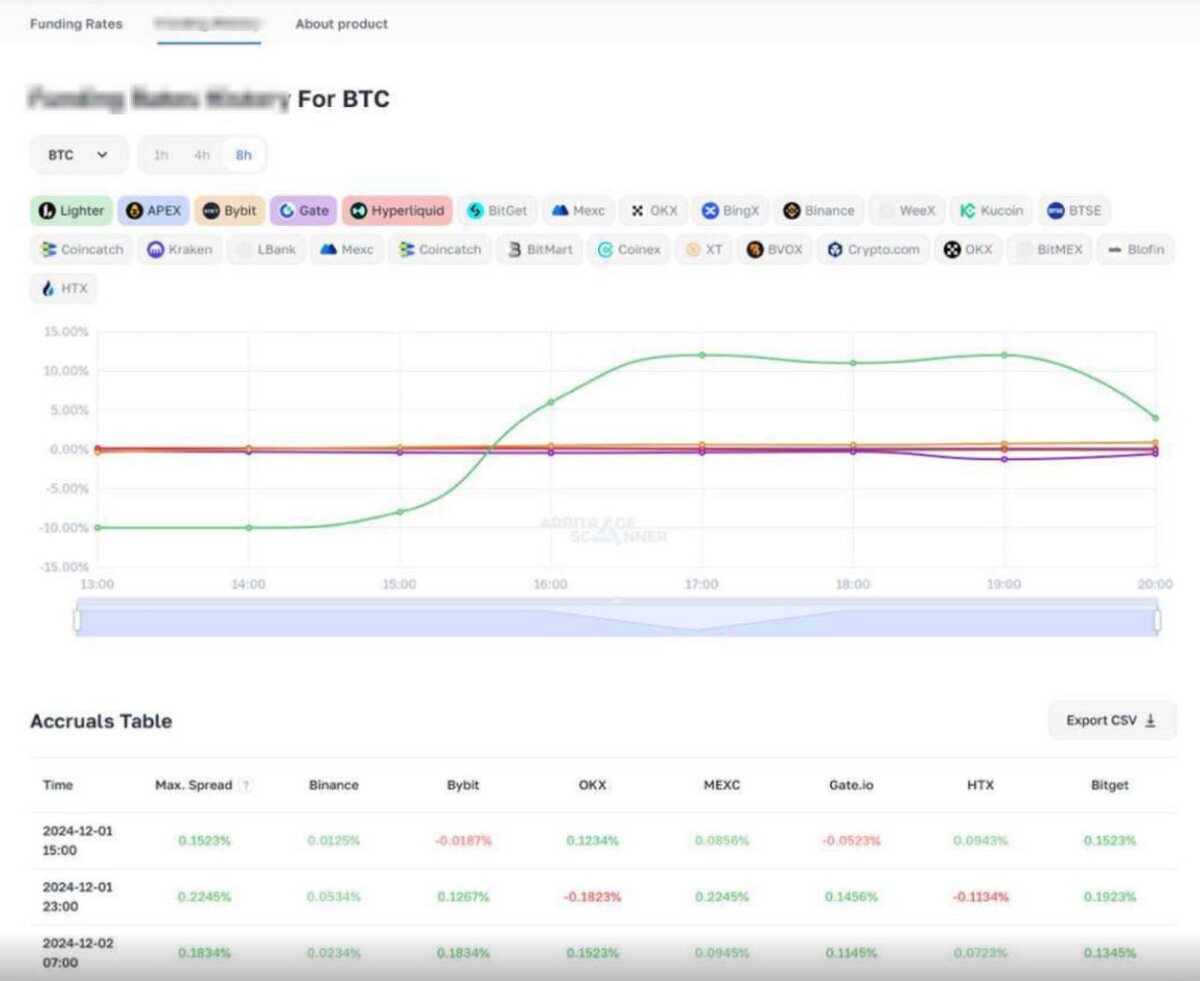This screenshot has width=1200, height=981.
Task: Select the 2024-12-01 23:00 time cell
Action: tap(78, 897)
